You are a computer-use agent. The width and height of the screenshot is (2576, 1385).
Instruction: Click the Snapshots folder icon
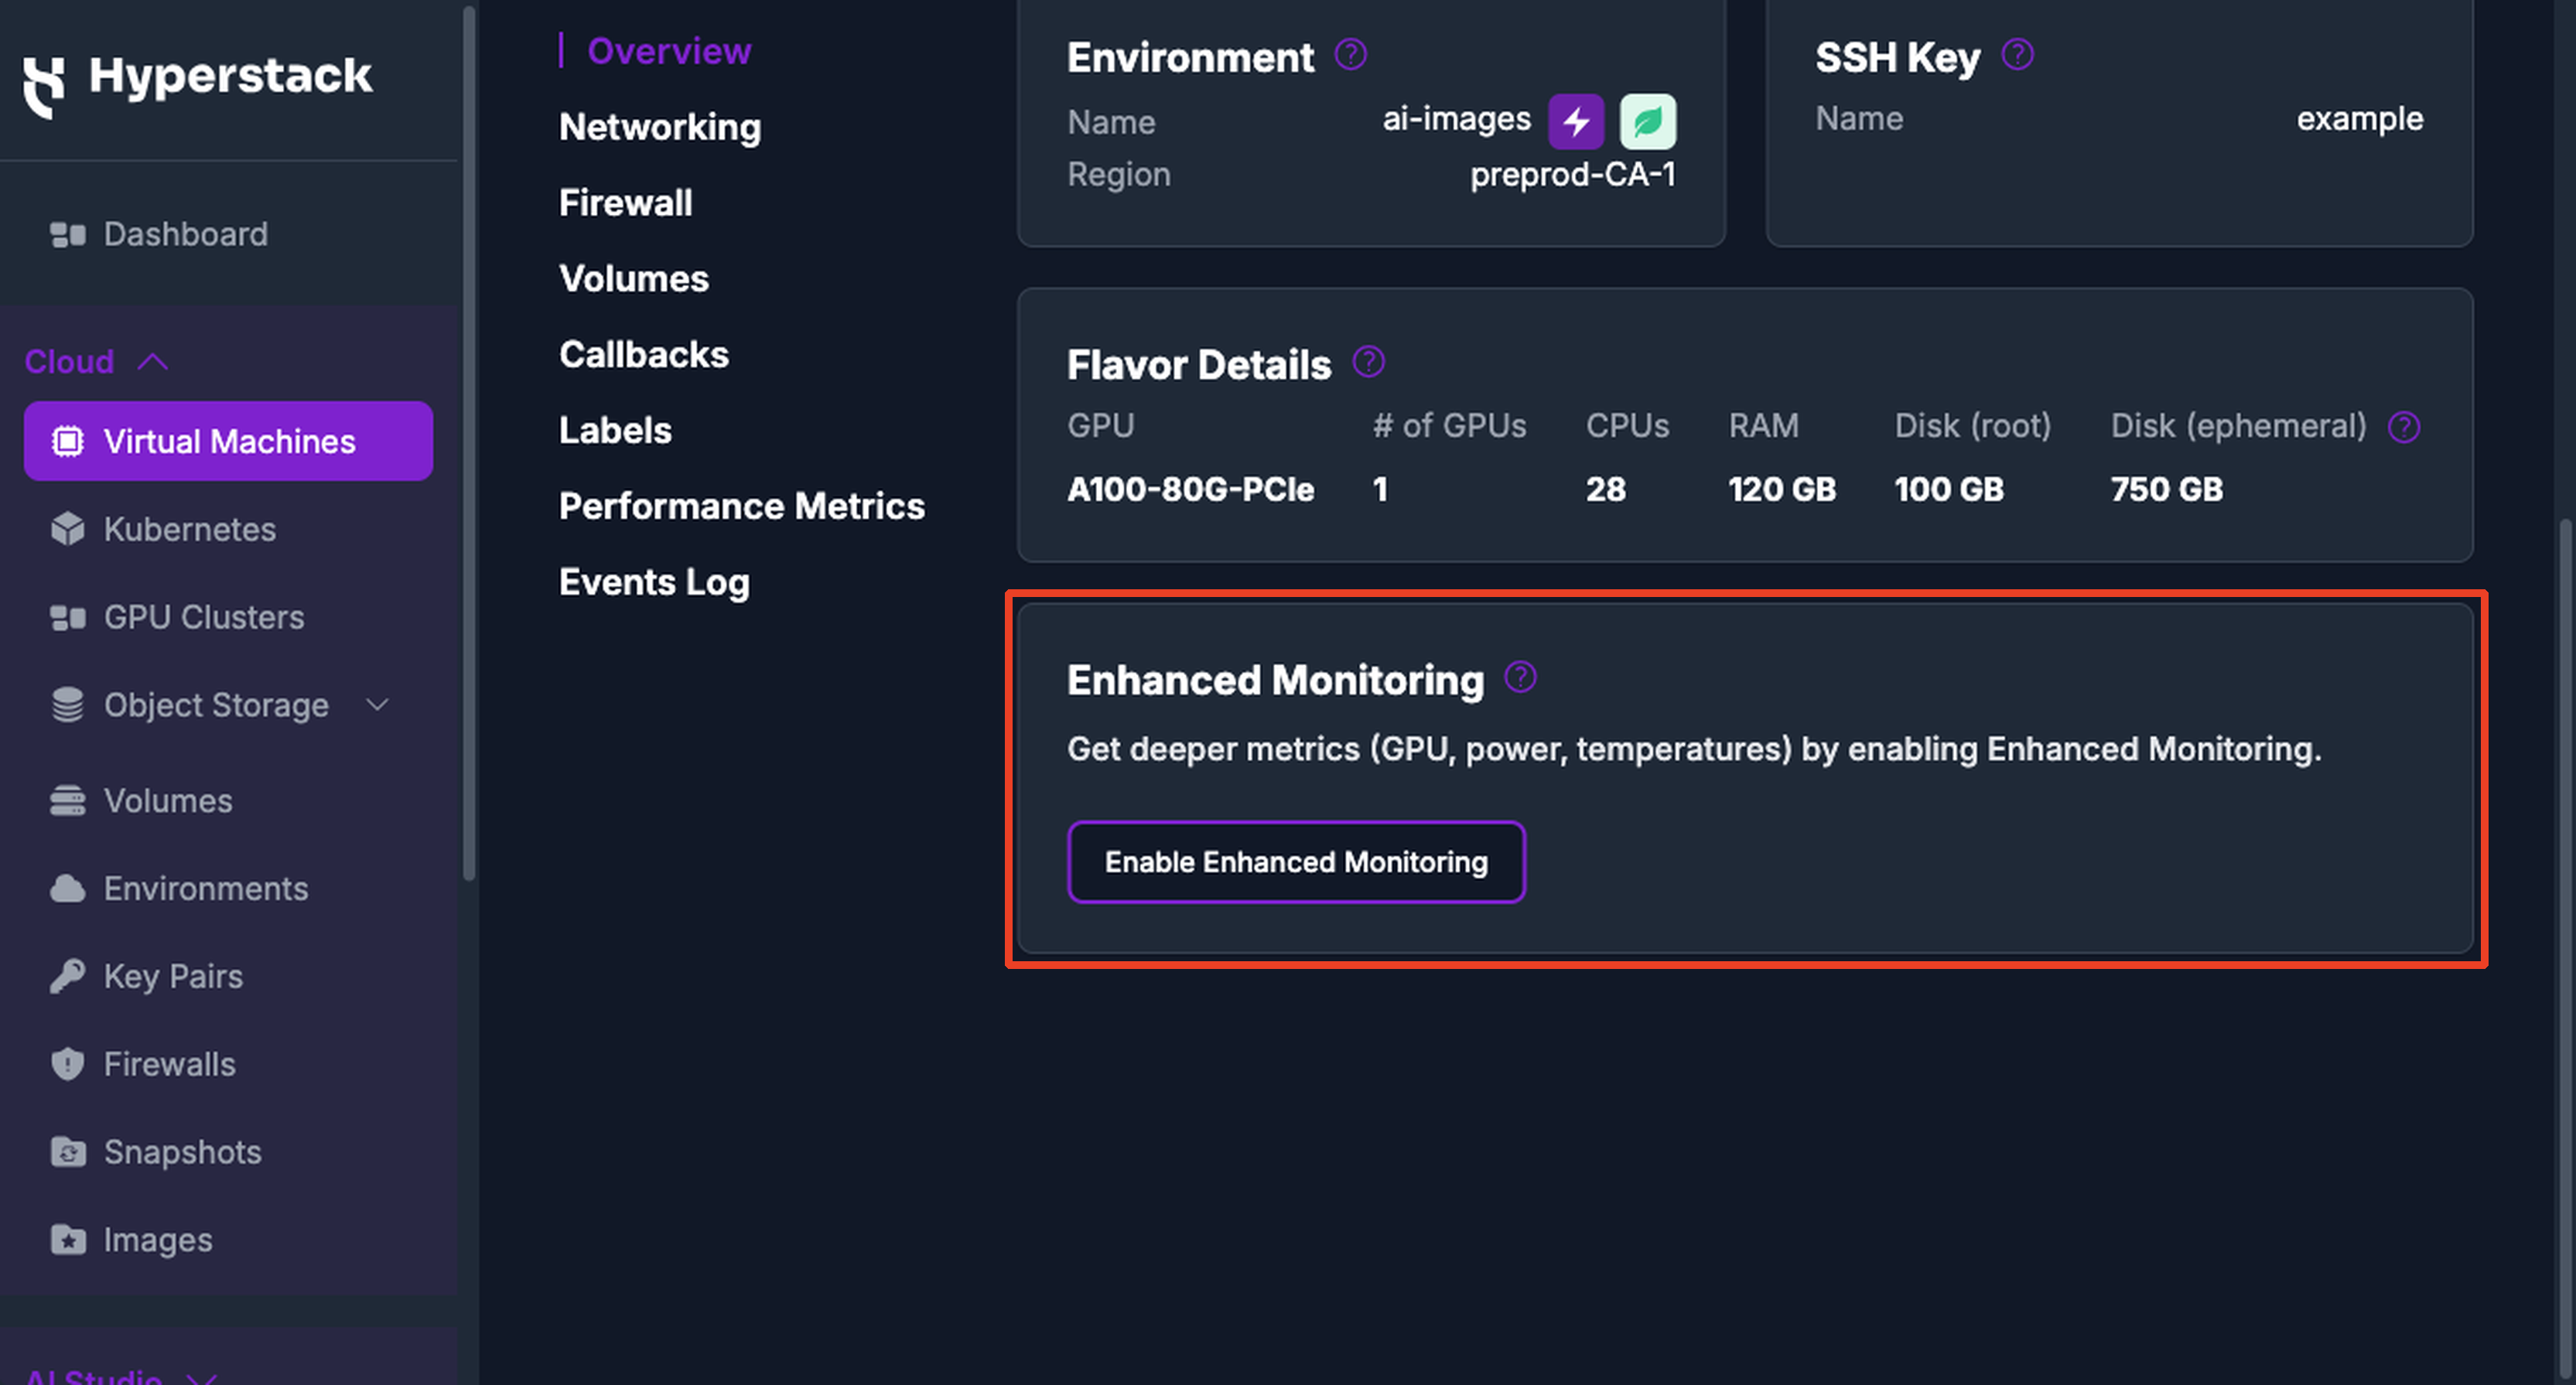tap(68, 1152)
